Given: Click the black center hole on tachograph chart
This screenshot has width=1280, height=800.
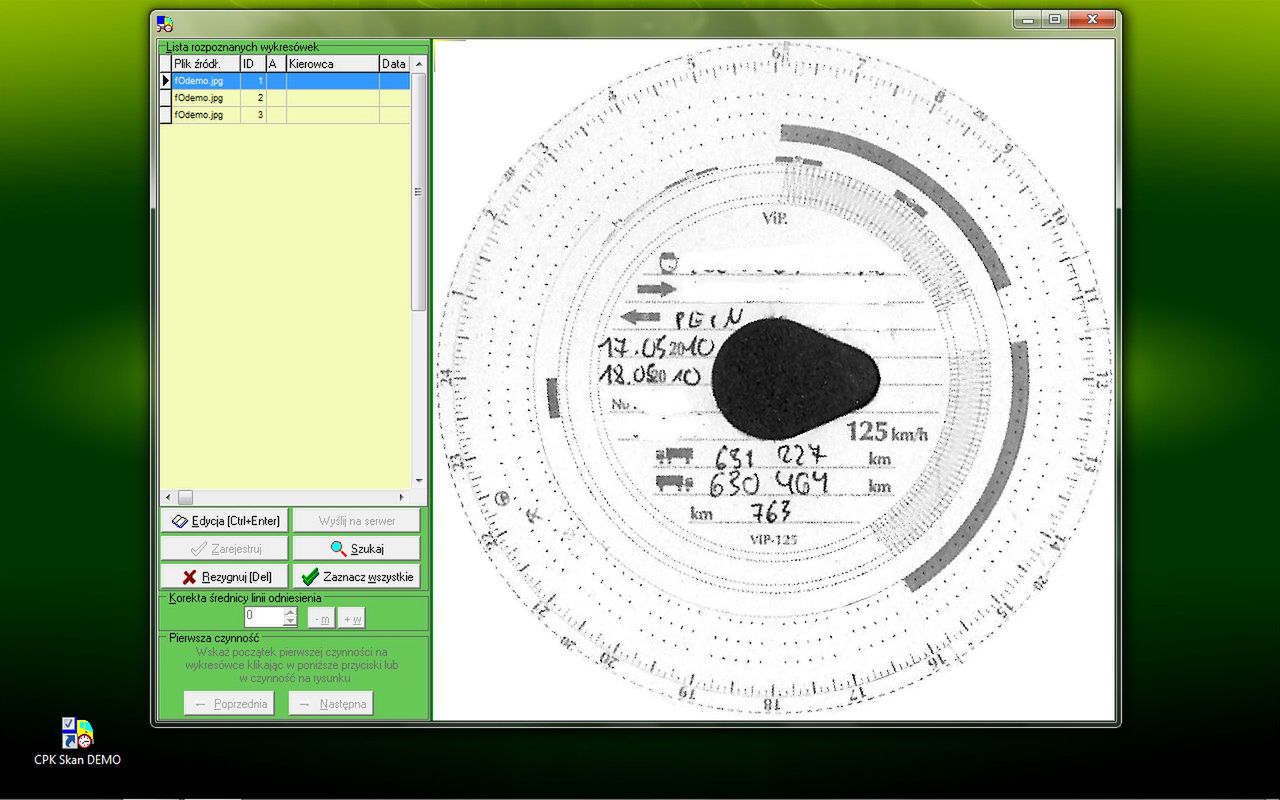Looking at the screenshot, I should (795, 378).
